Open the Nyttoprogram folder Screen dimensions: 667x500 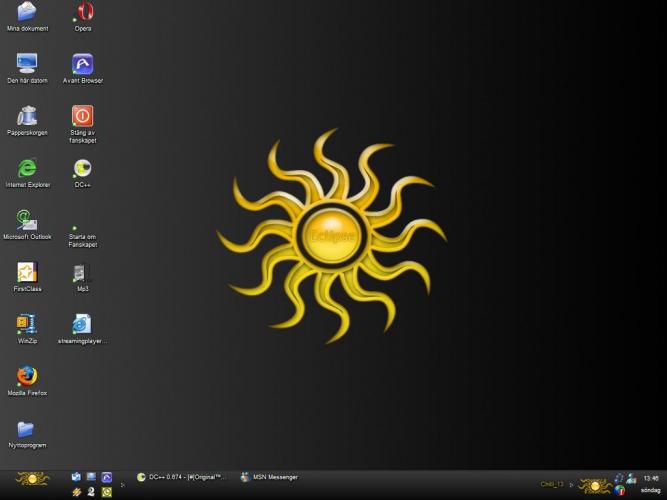(27, 429)
